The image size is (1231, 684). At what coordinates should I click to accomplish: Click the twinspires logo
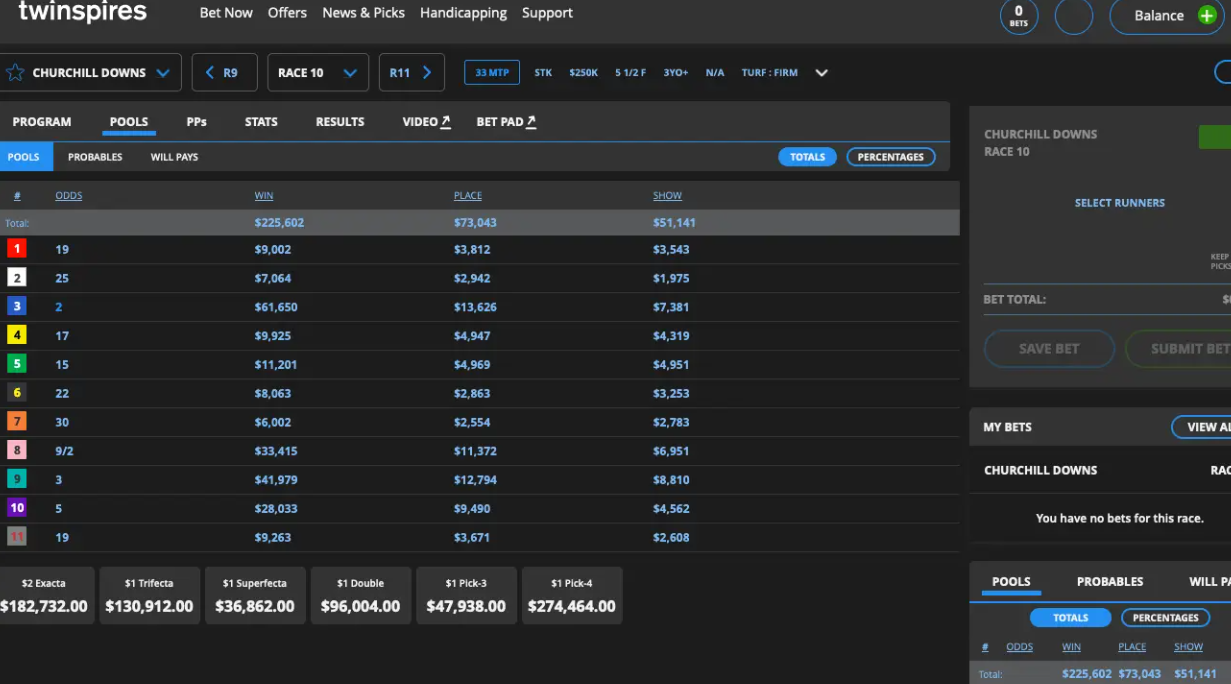[82, 12]
